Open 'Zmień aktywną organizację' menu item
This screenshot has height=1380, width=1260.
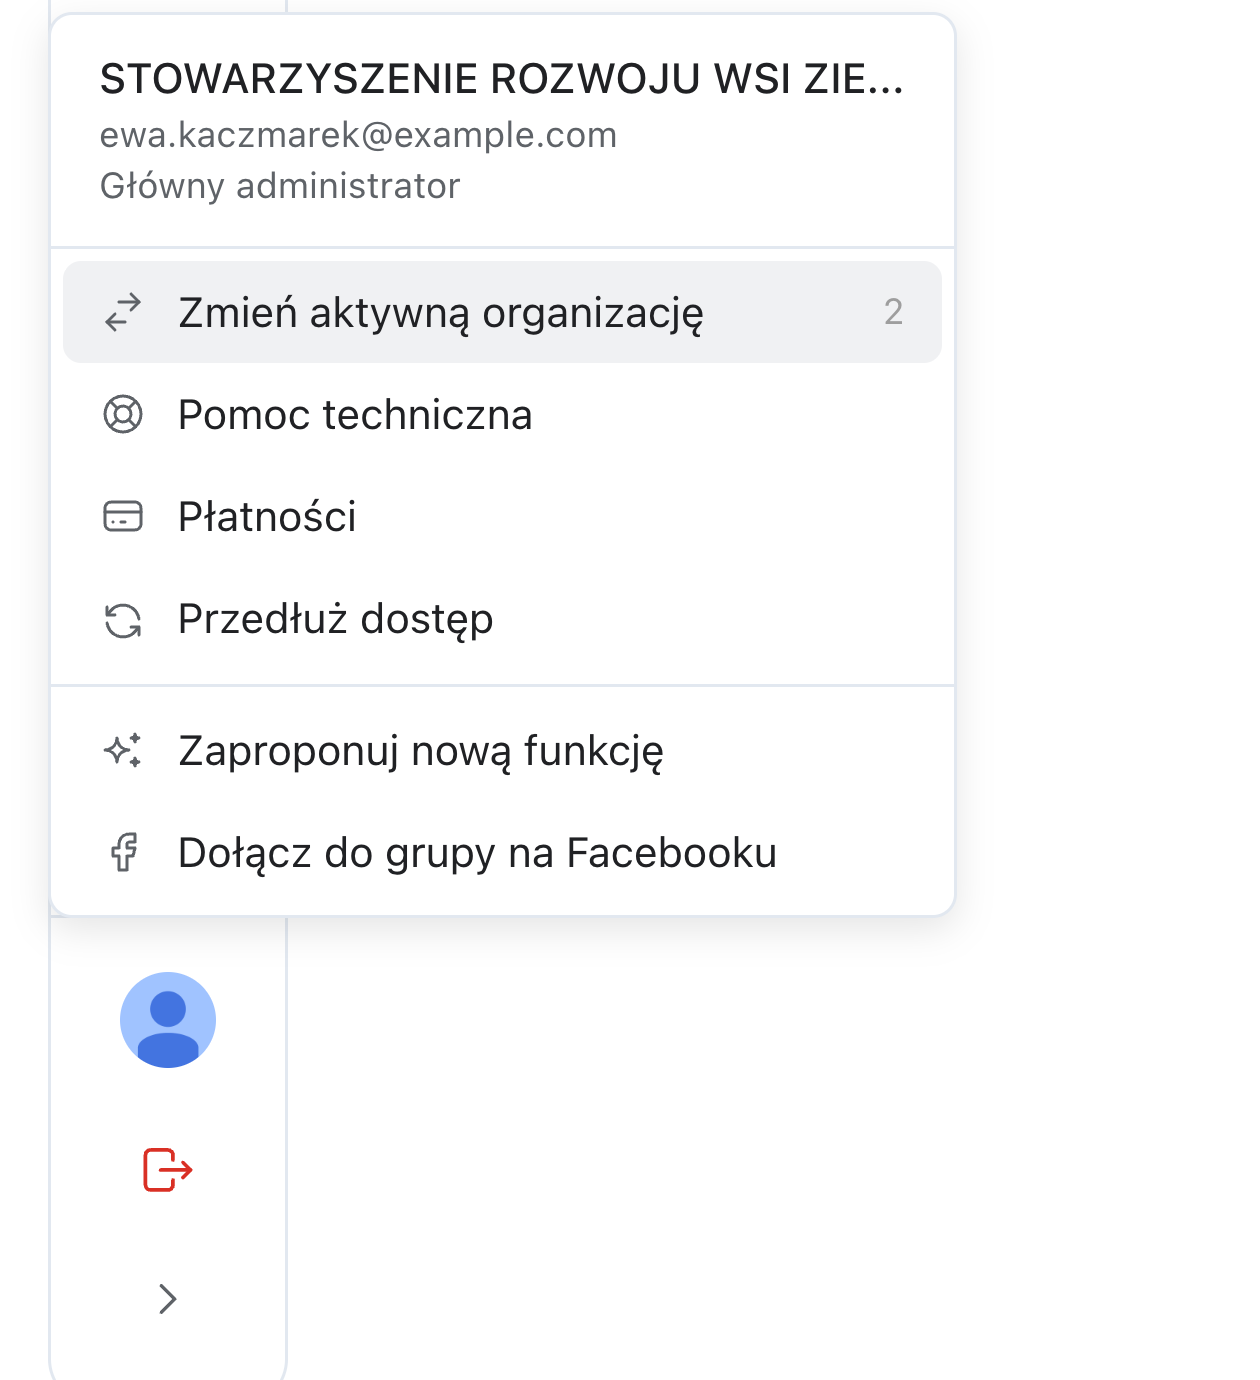tap(502, 312)
